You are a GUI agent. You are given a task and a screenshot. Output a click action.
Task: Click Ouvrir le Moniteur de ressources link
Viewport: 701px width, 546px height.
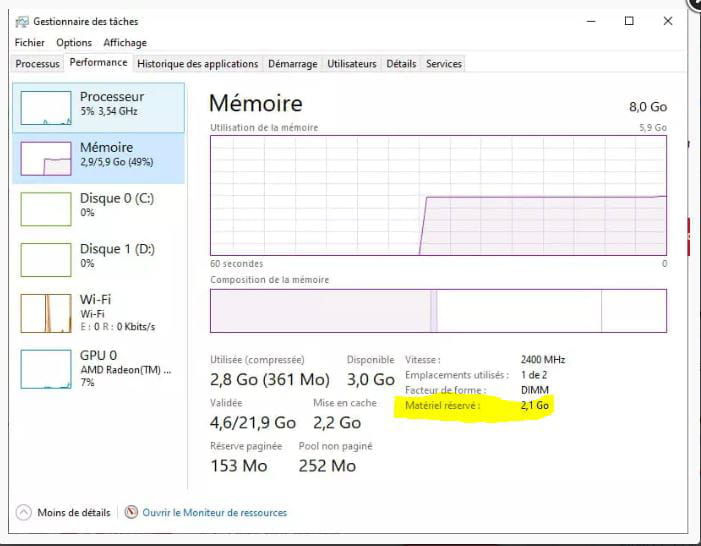click(x=215, y=512)
